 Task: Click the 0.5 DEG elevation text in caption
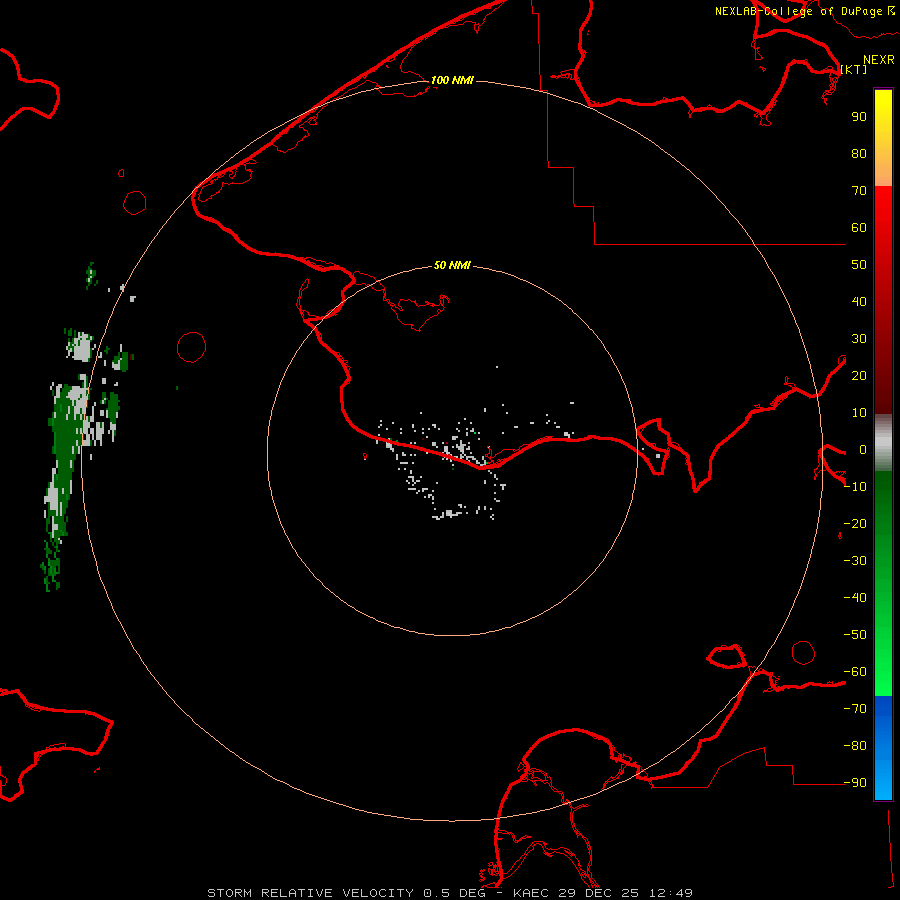click(455, 893)
